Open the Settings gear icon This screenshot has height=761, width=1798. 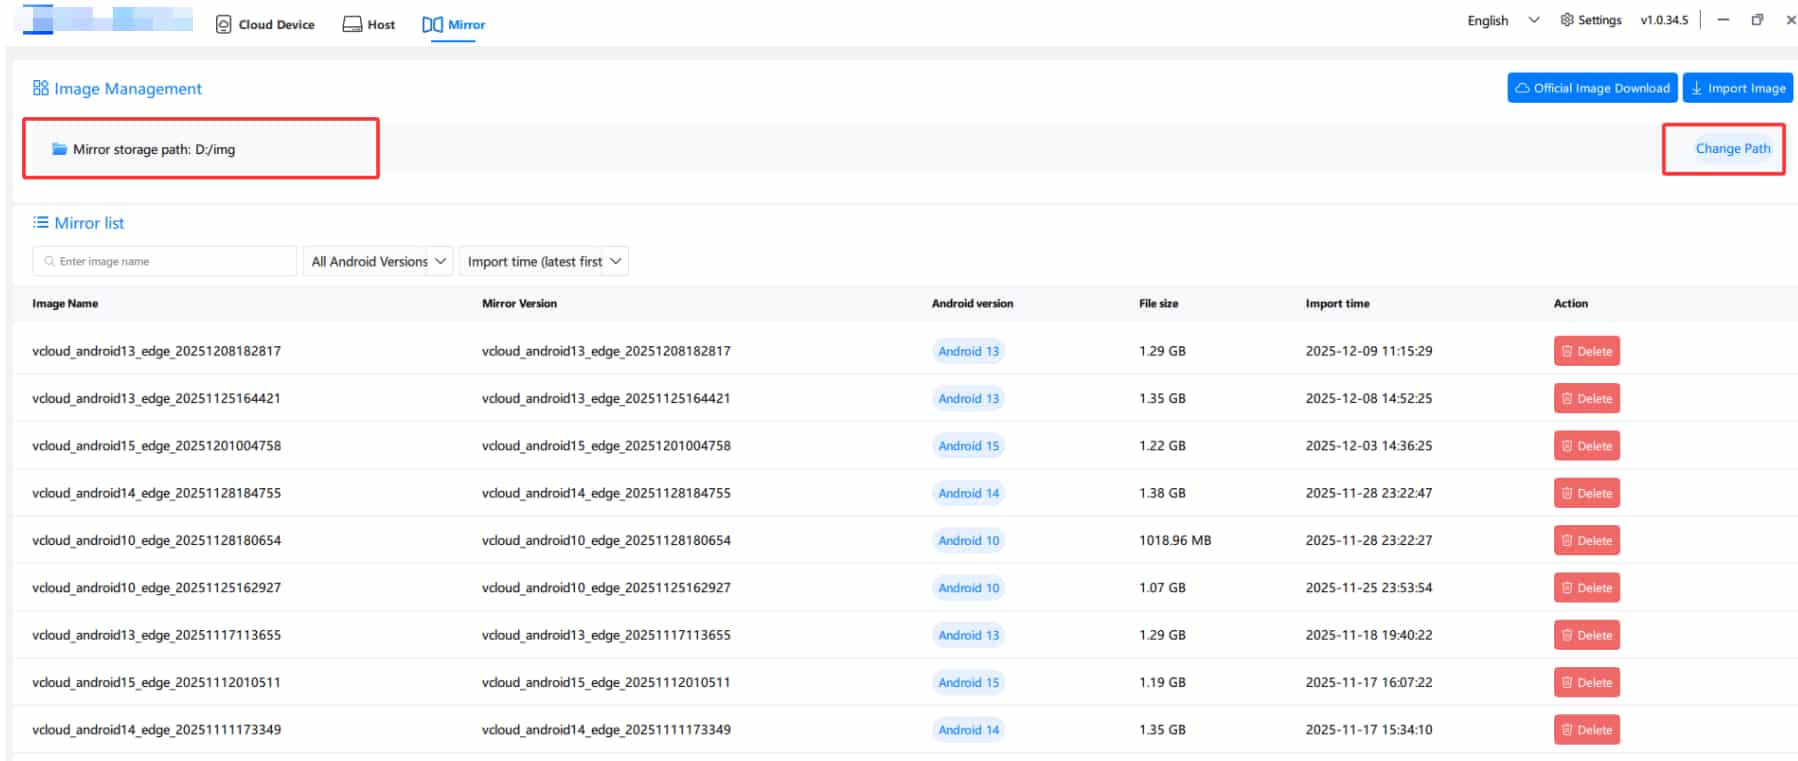point(1567,20)
